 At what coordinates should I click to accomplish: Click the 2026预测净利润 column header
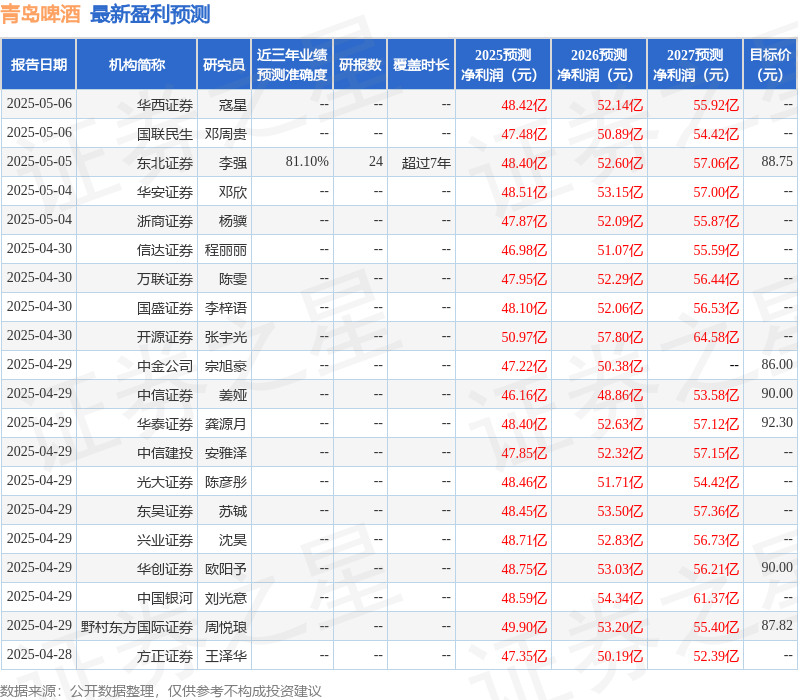click(599, 65)
